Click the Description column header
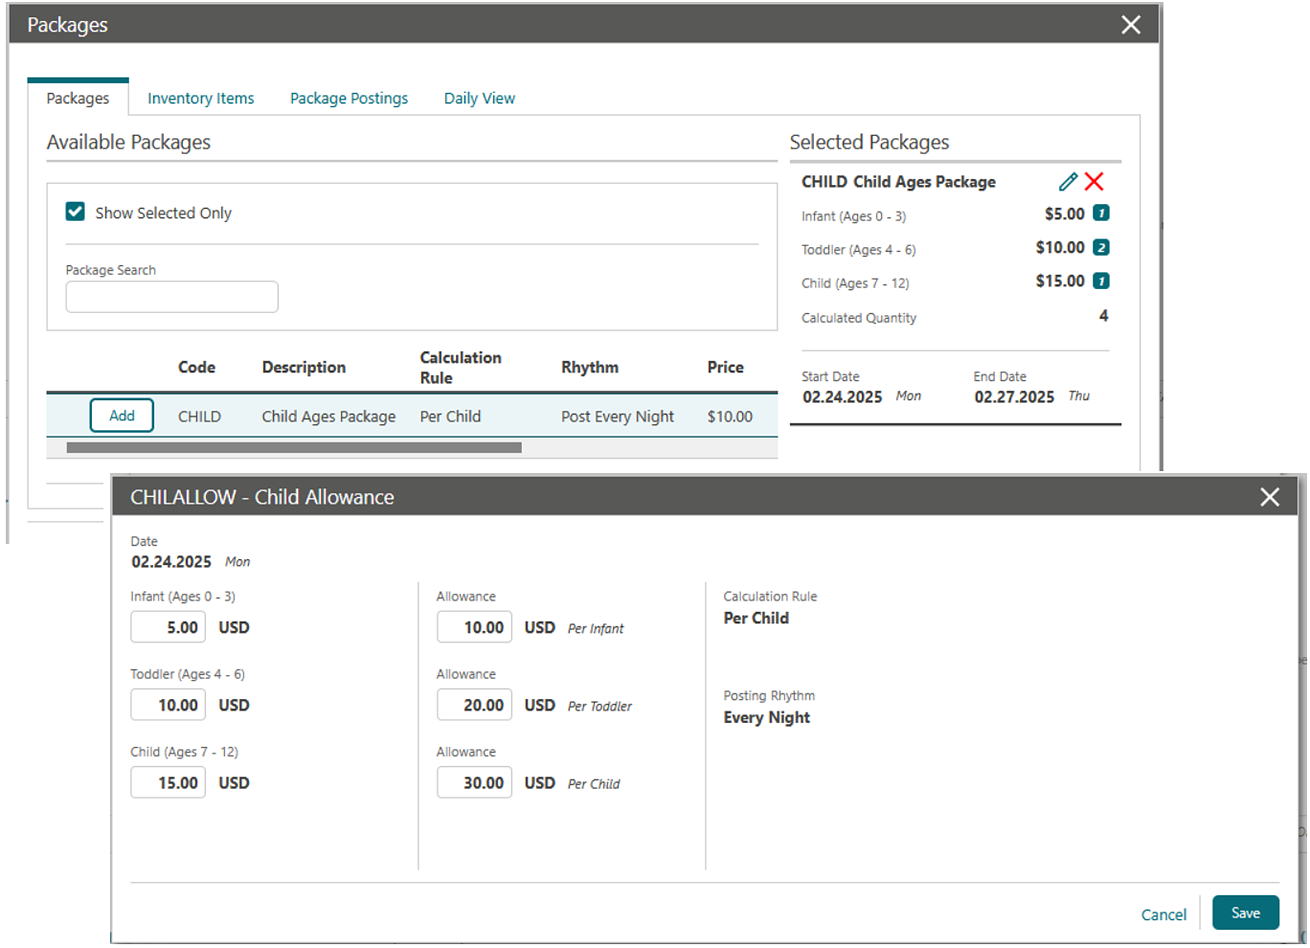1310x948 pixels. point(304,367)
